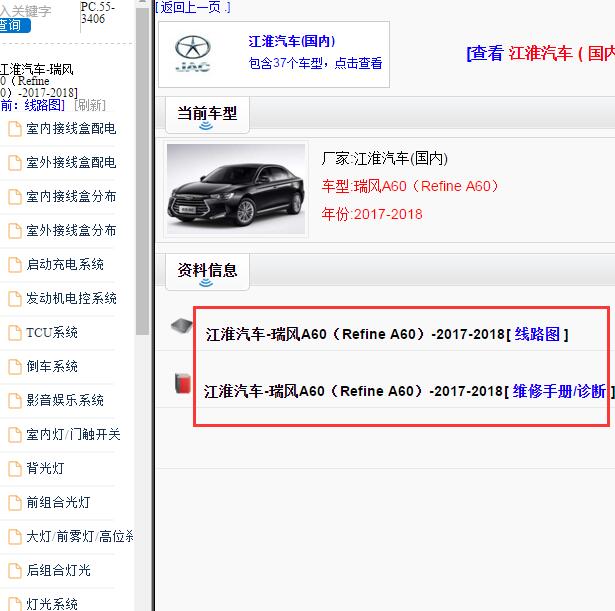Click 线路图 link in left sidebar header
Viewport: 615px width, 611px height.
pyautogui.click(x=44, y=105)
